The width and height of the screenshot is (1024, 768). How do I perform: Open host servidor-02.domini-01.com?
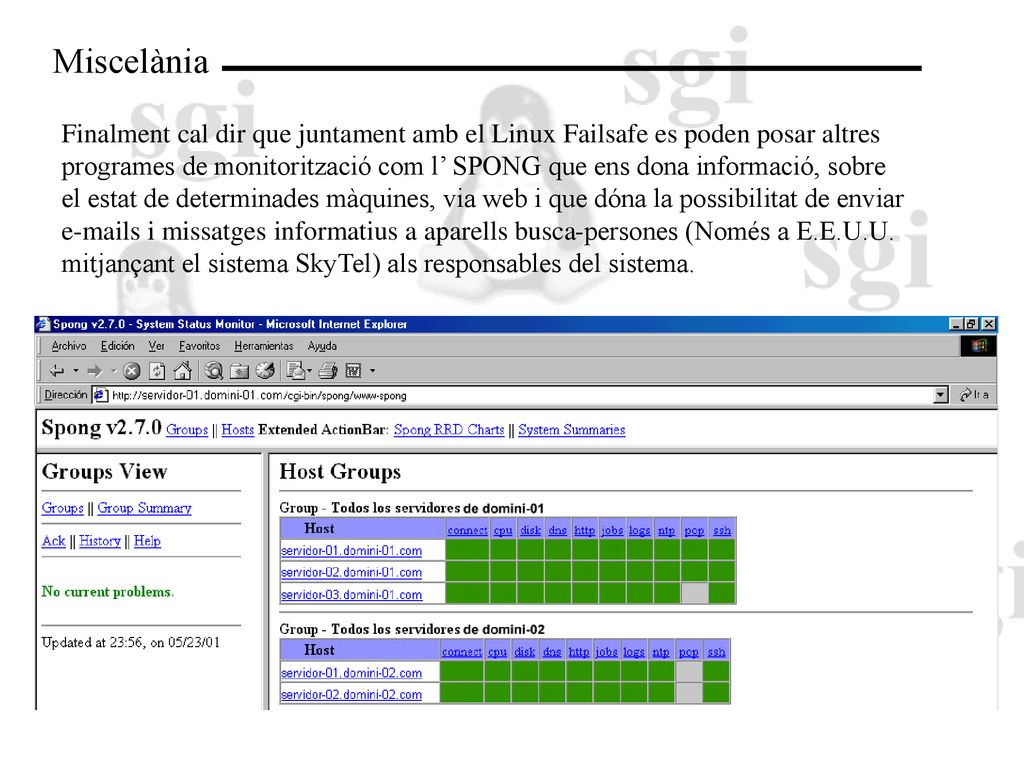[351, 573]
